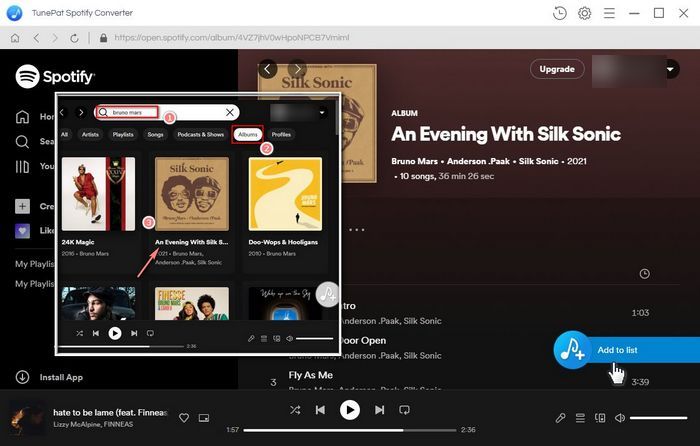Open the queue icon in main player
The height and width of the screenshot is (446, 700).
pyautogui.click(x=580, y=418)
